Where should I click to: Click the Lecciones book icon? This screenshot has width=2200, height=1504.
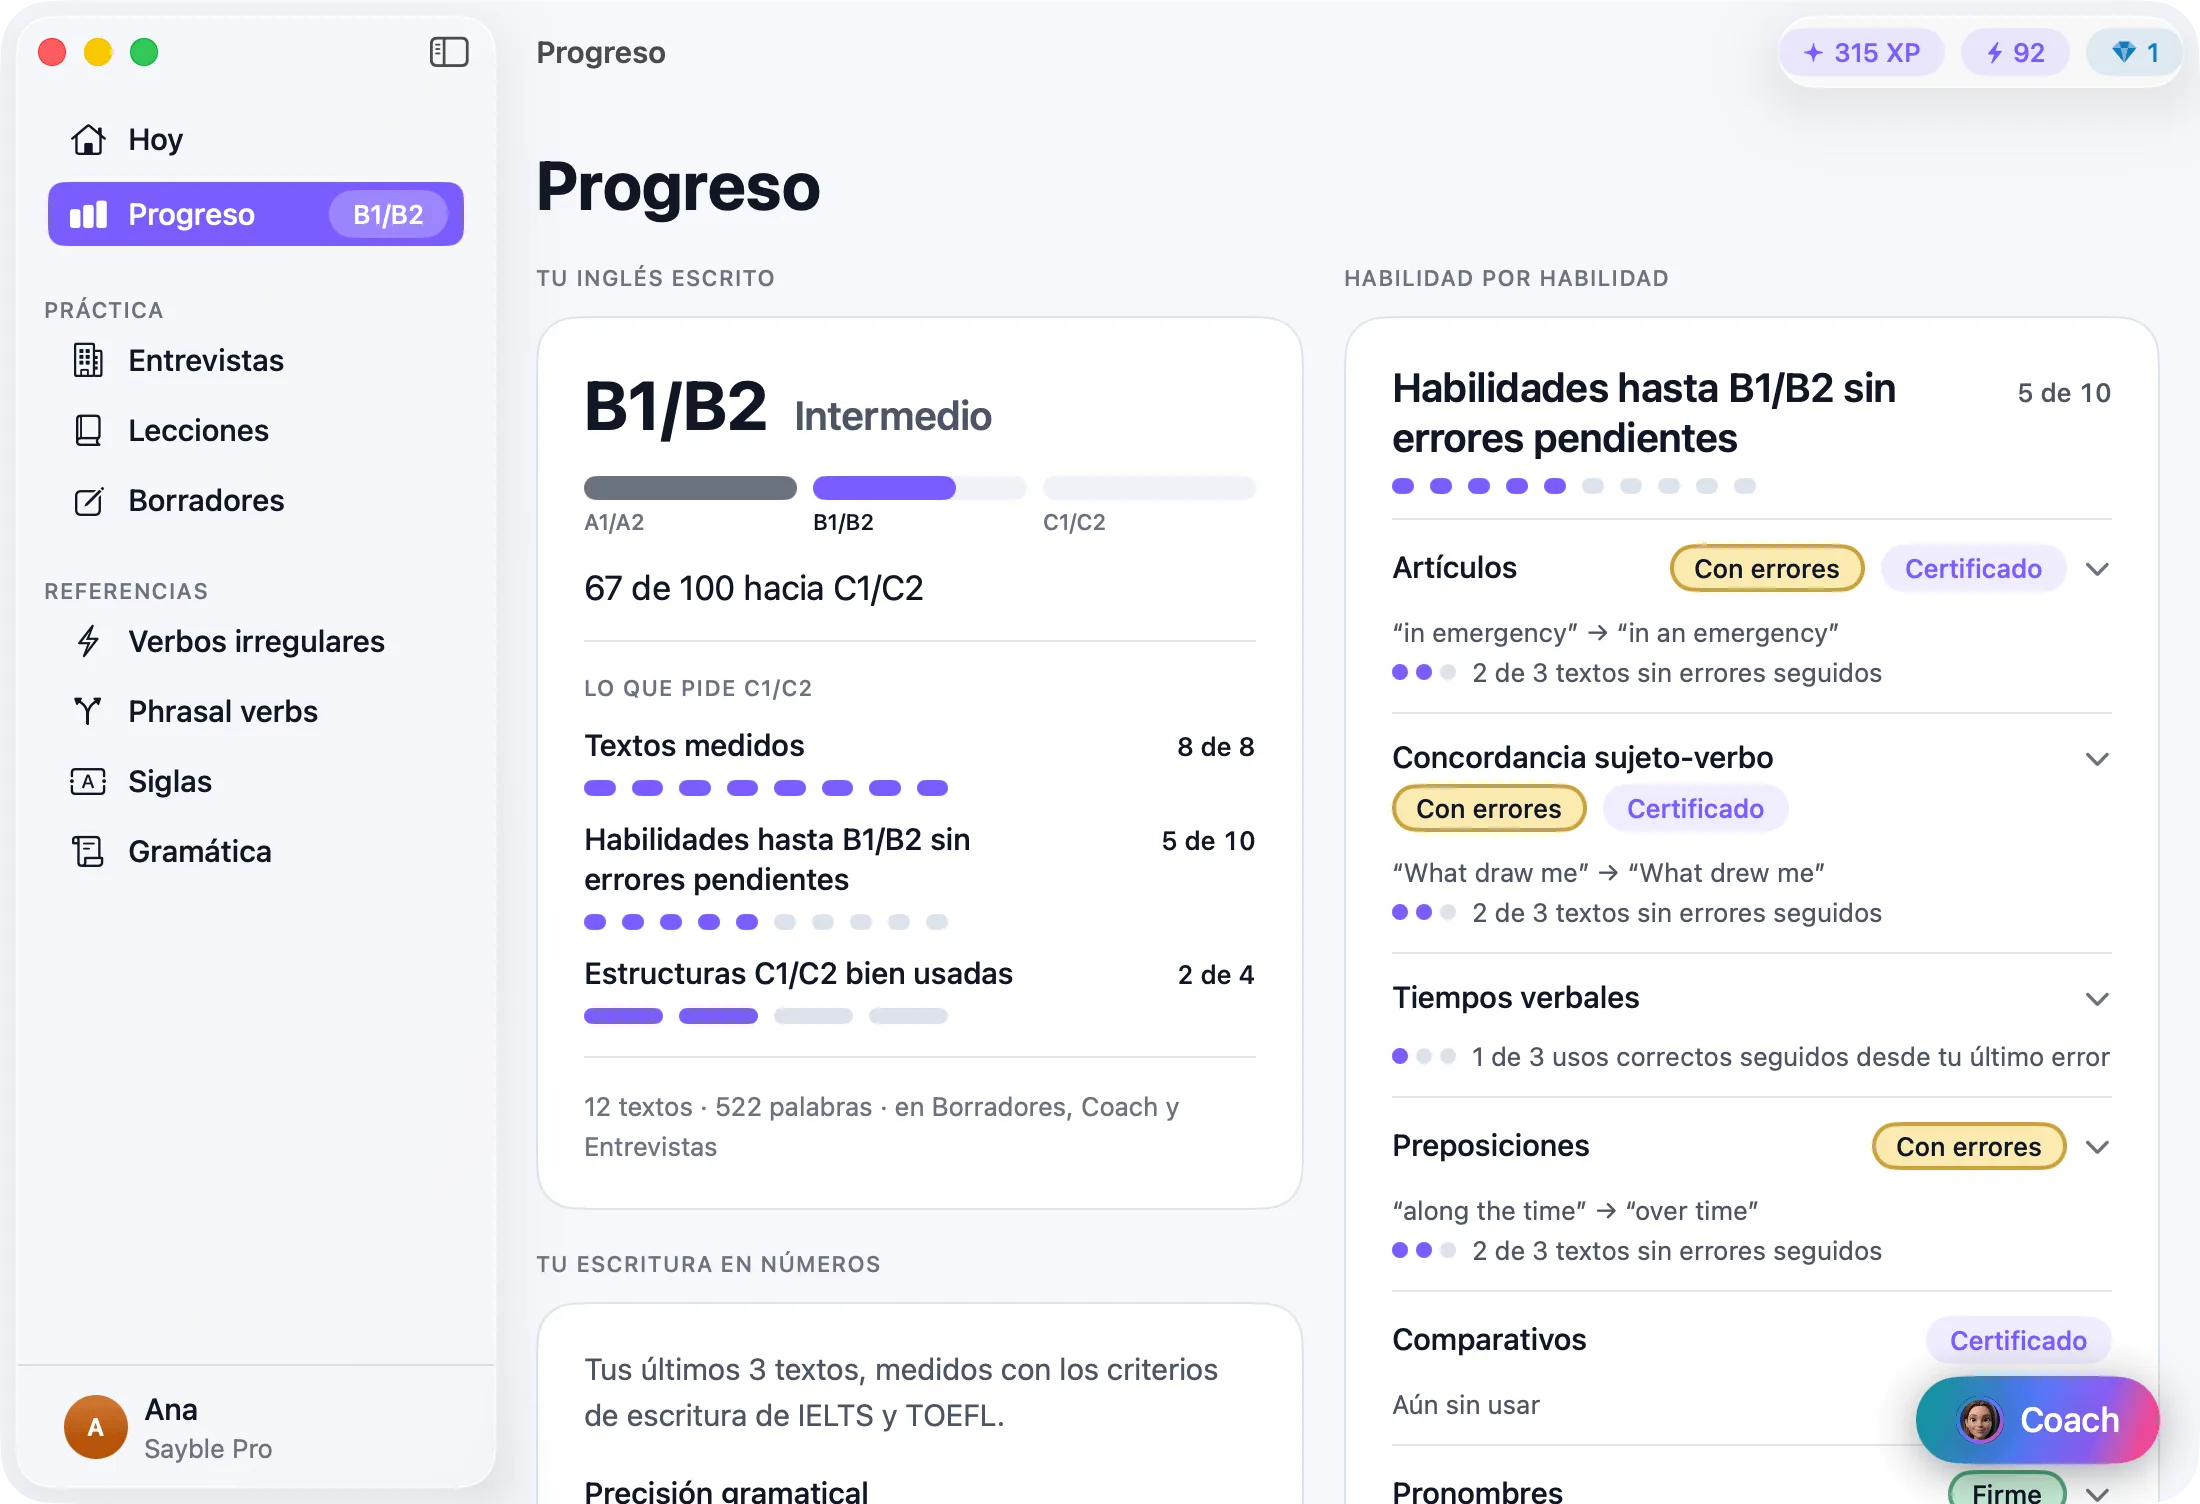[88, 430]
